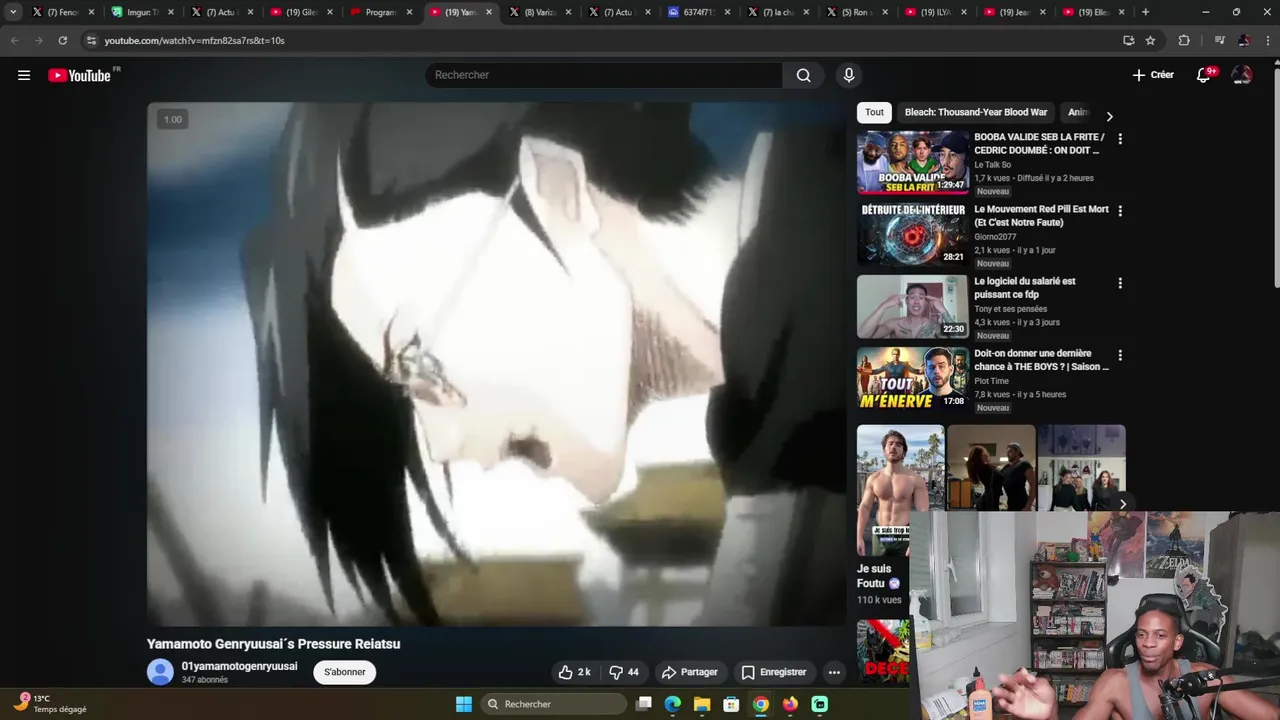Open the YouTube guide hamburger menu
Viewport: 1280px width, 720px height.
coord(24,75)
